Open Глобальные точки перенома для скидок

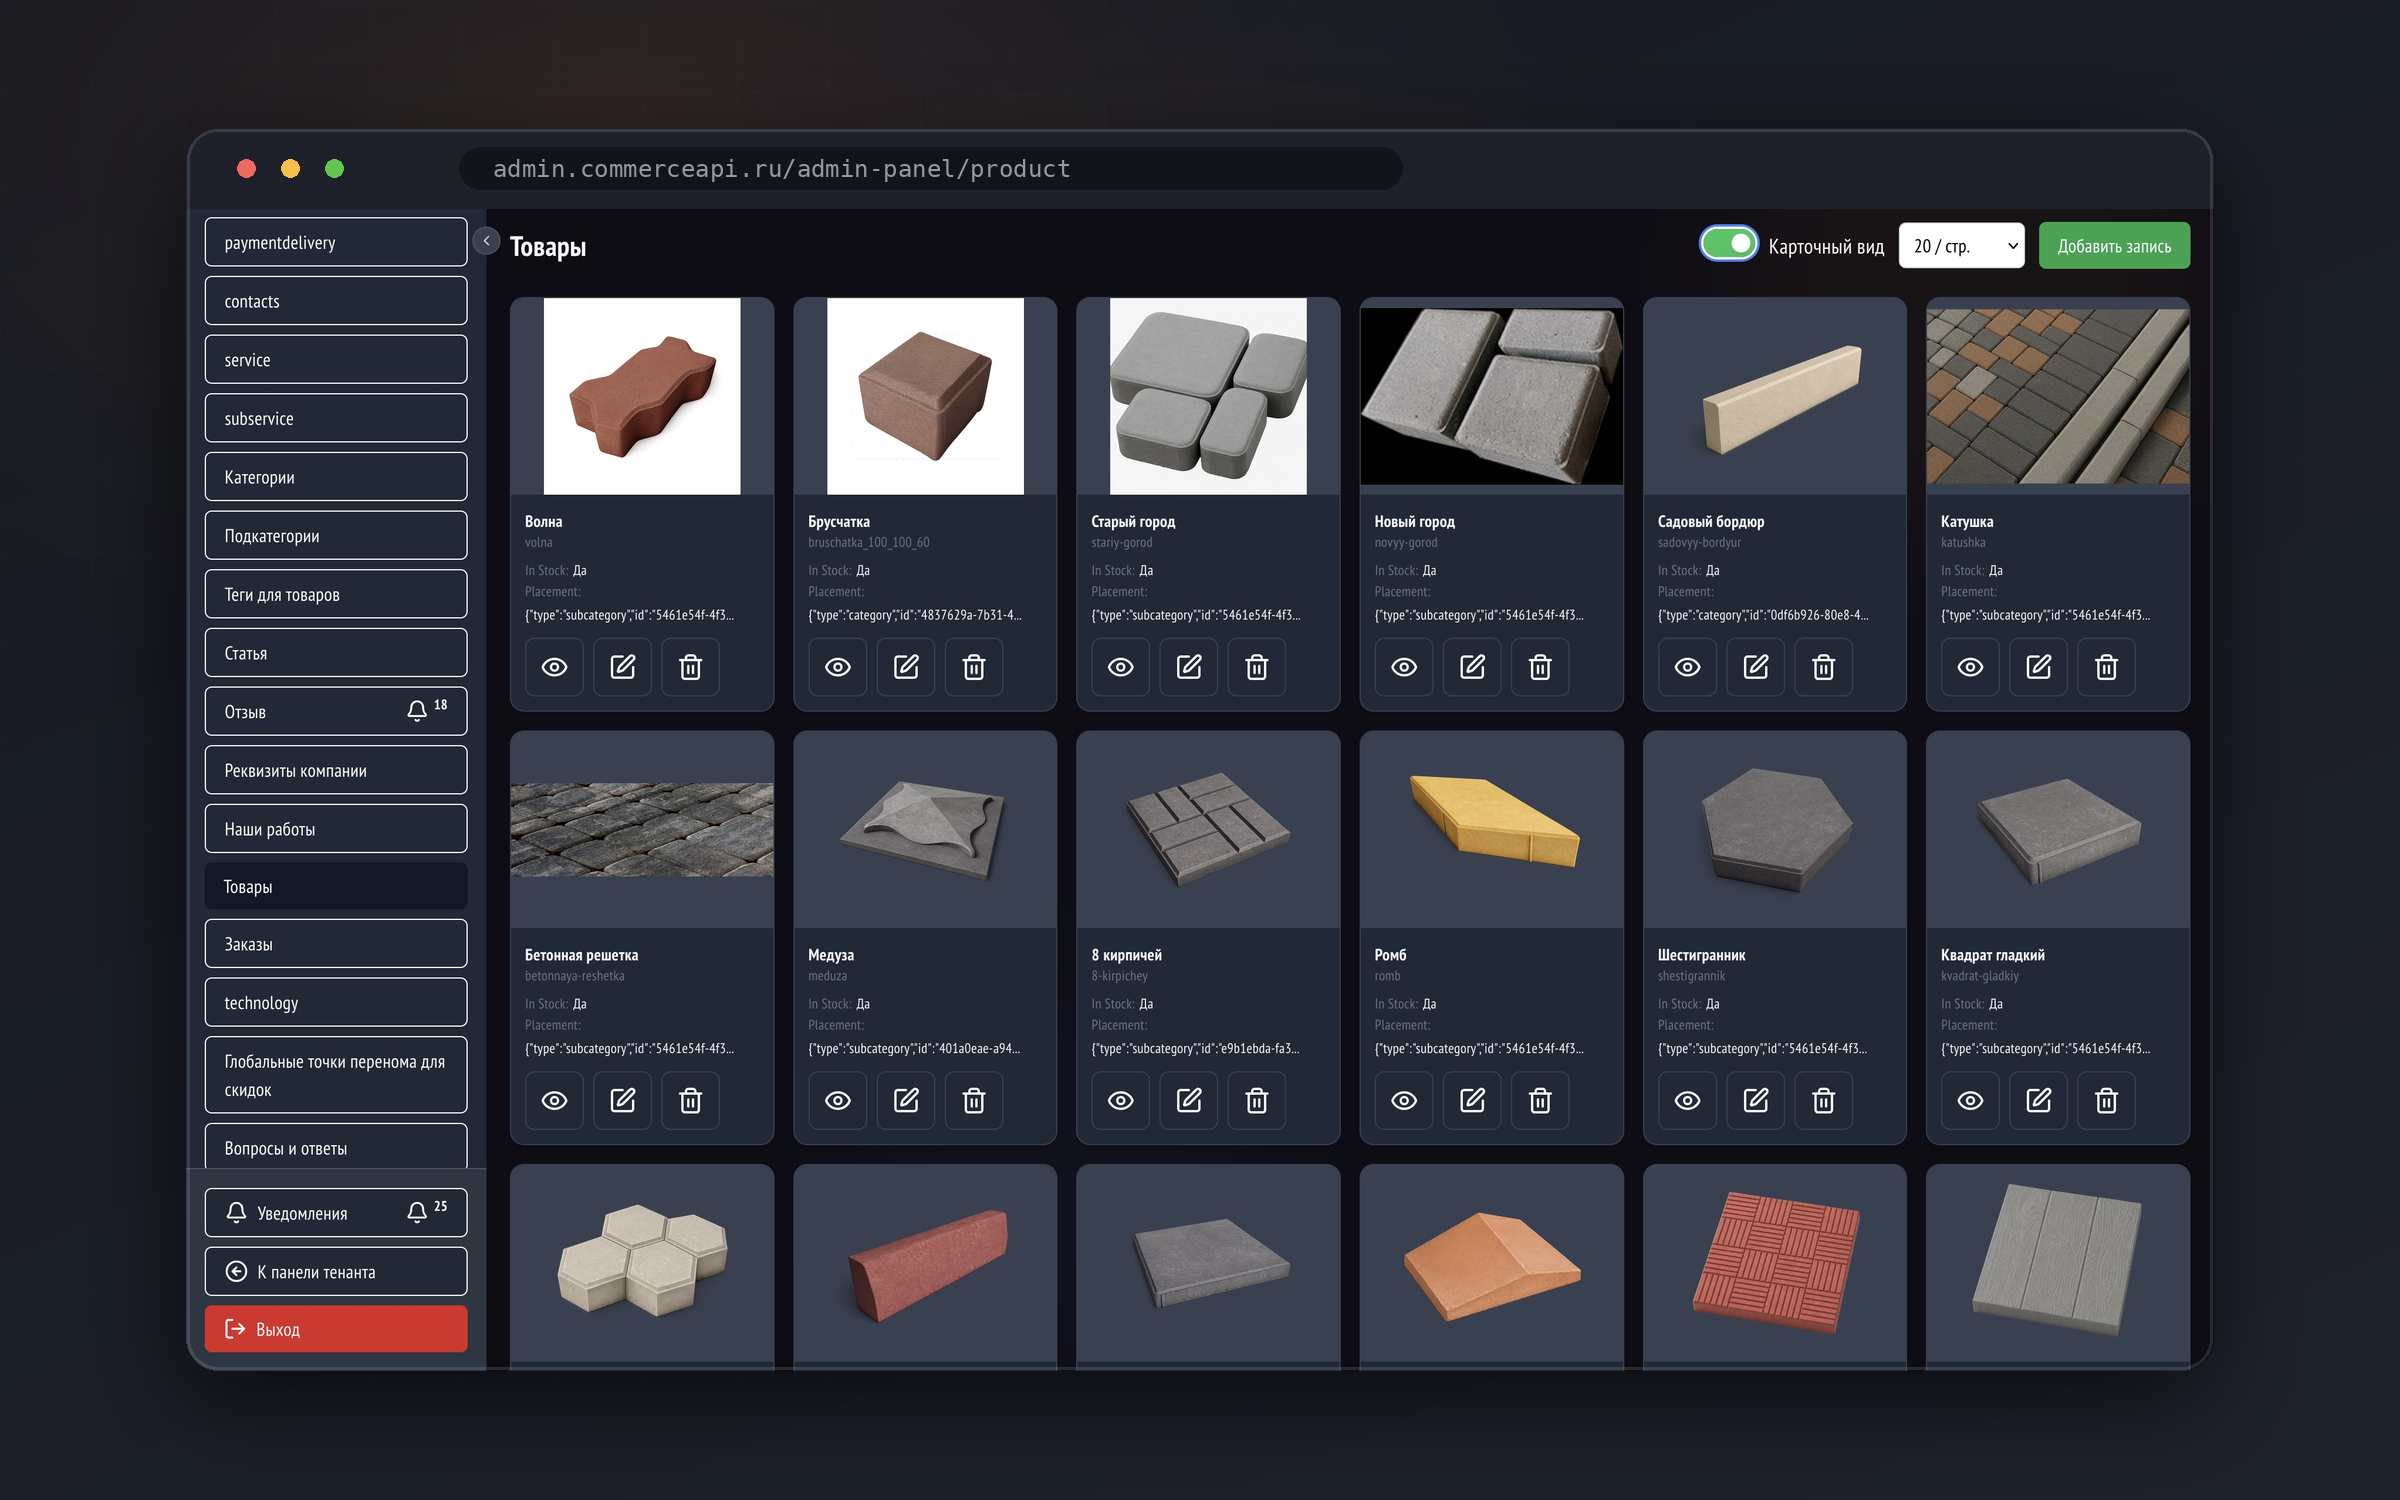point(336,1076)
